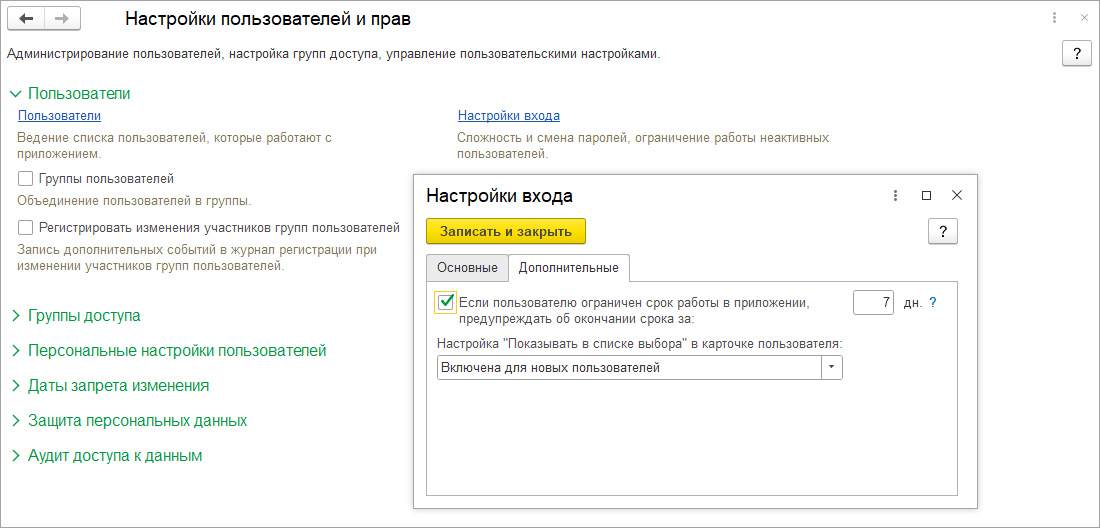The image size is (1100, 528).
Task: Collapse the Пользователи section
Action: [79, 94]
